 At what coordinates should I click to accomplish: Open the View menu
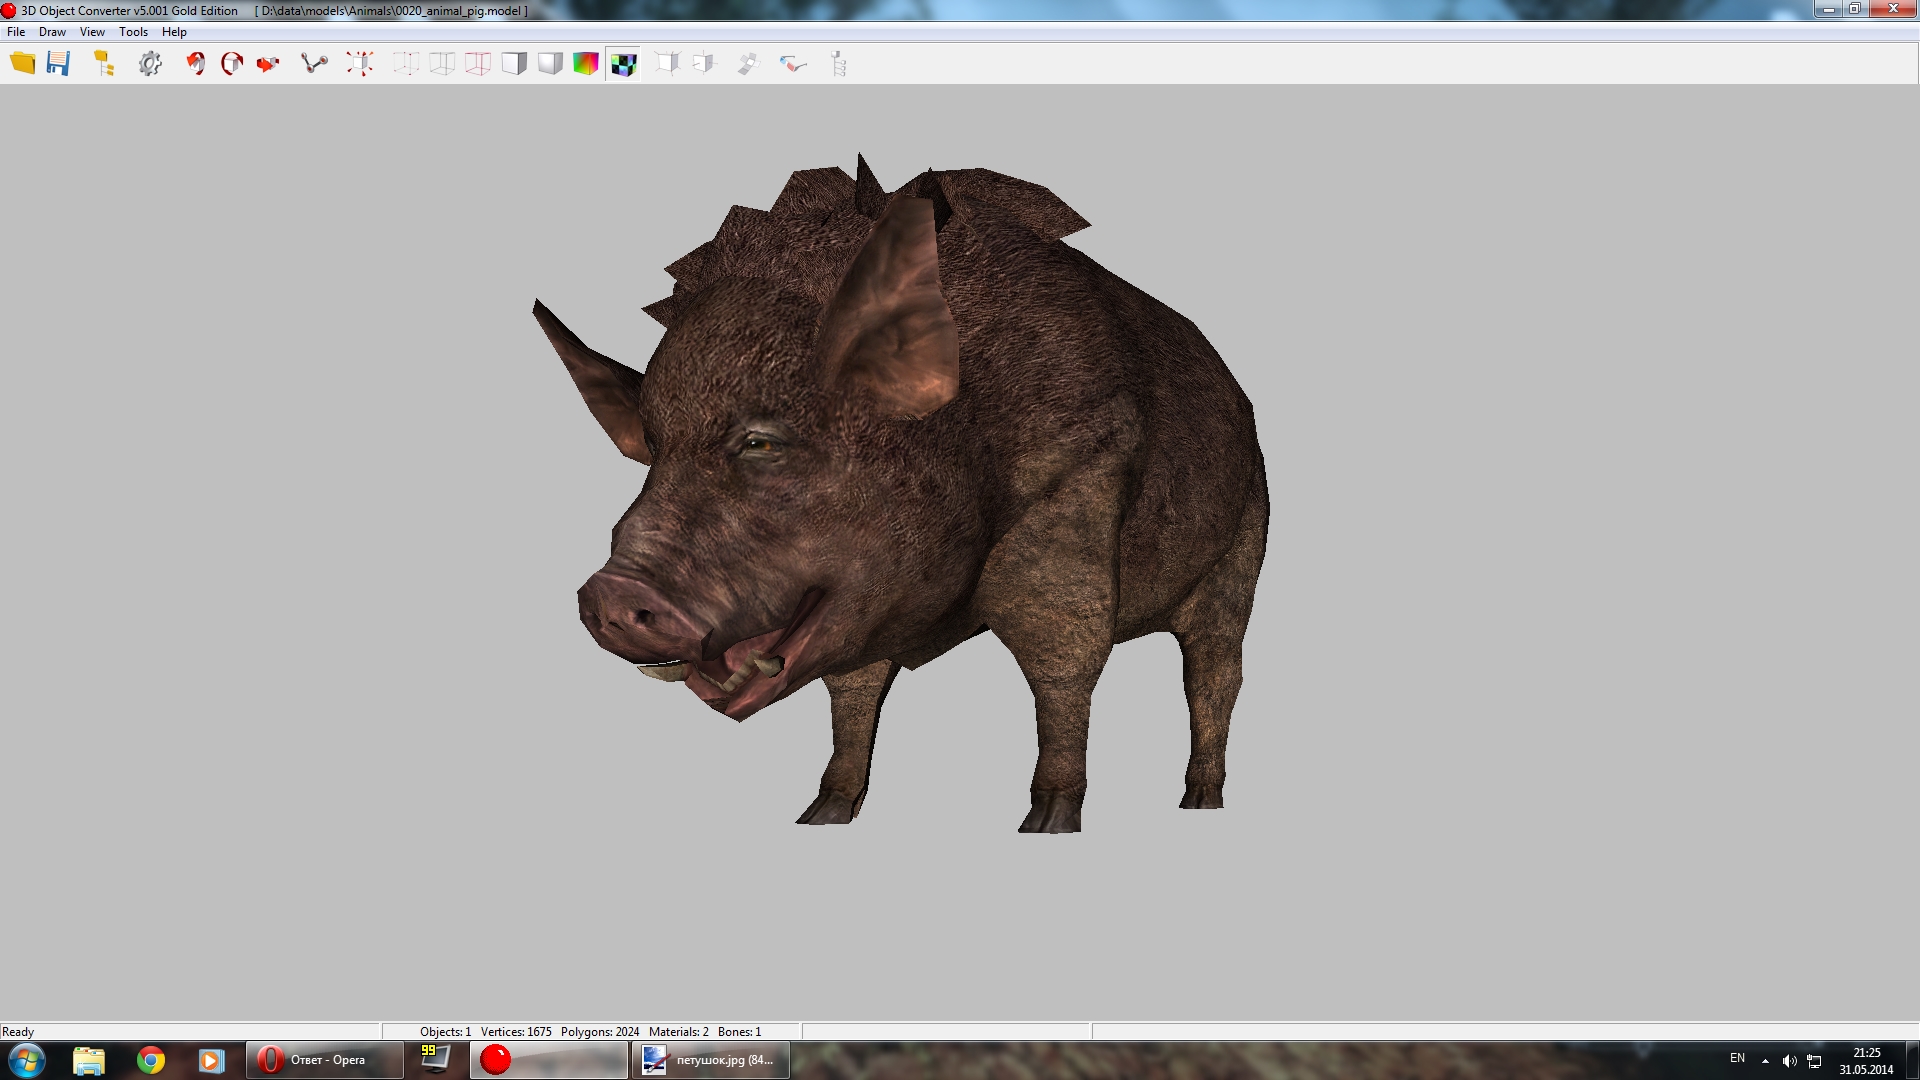(92, 32)
